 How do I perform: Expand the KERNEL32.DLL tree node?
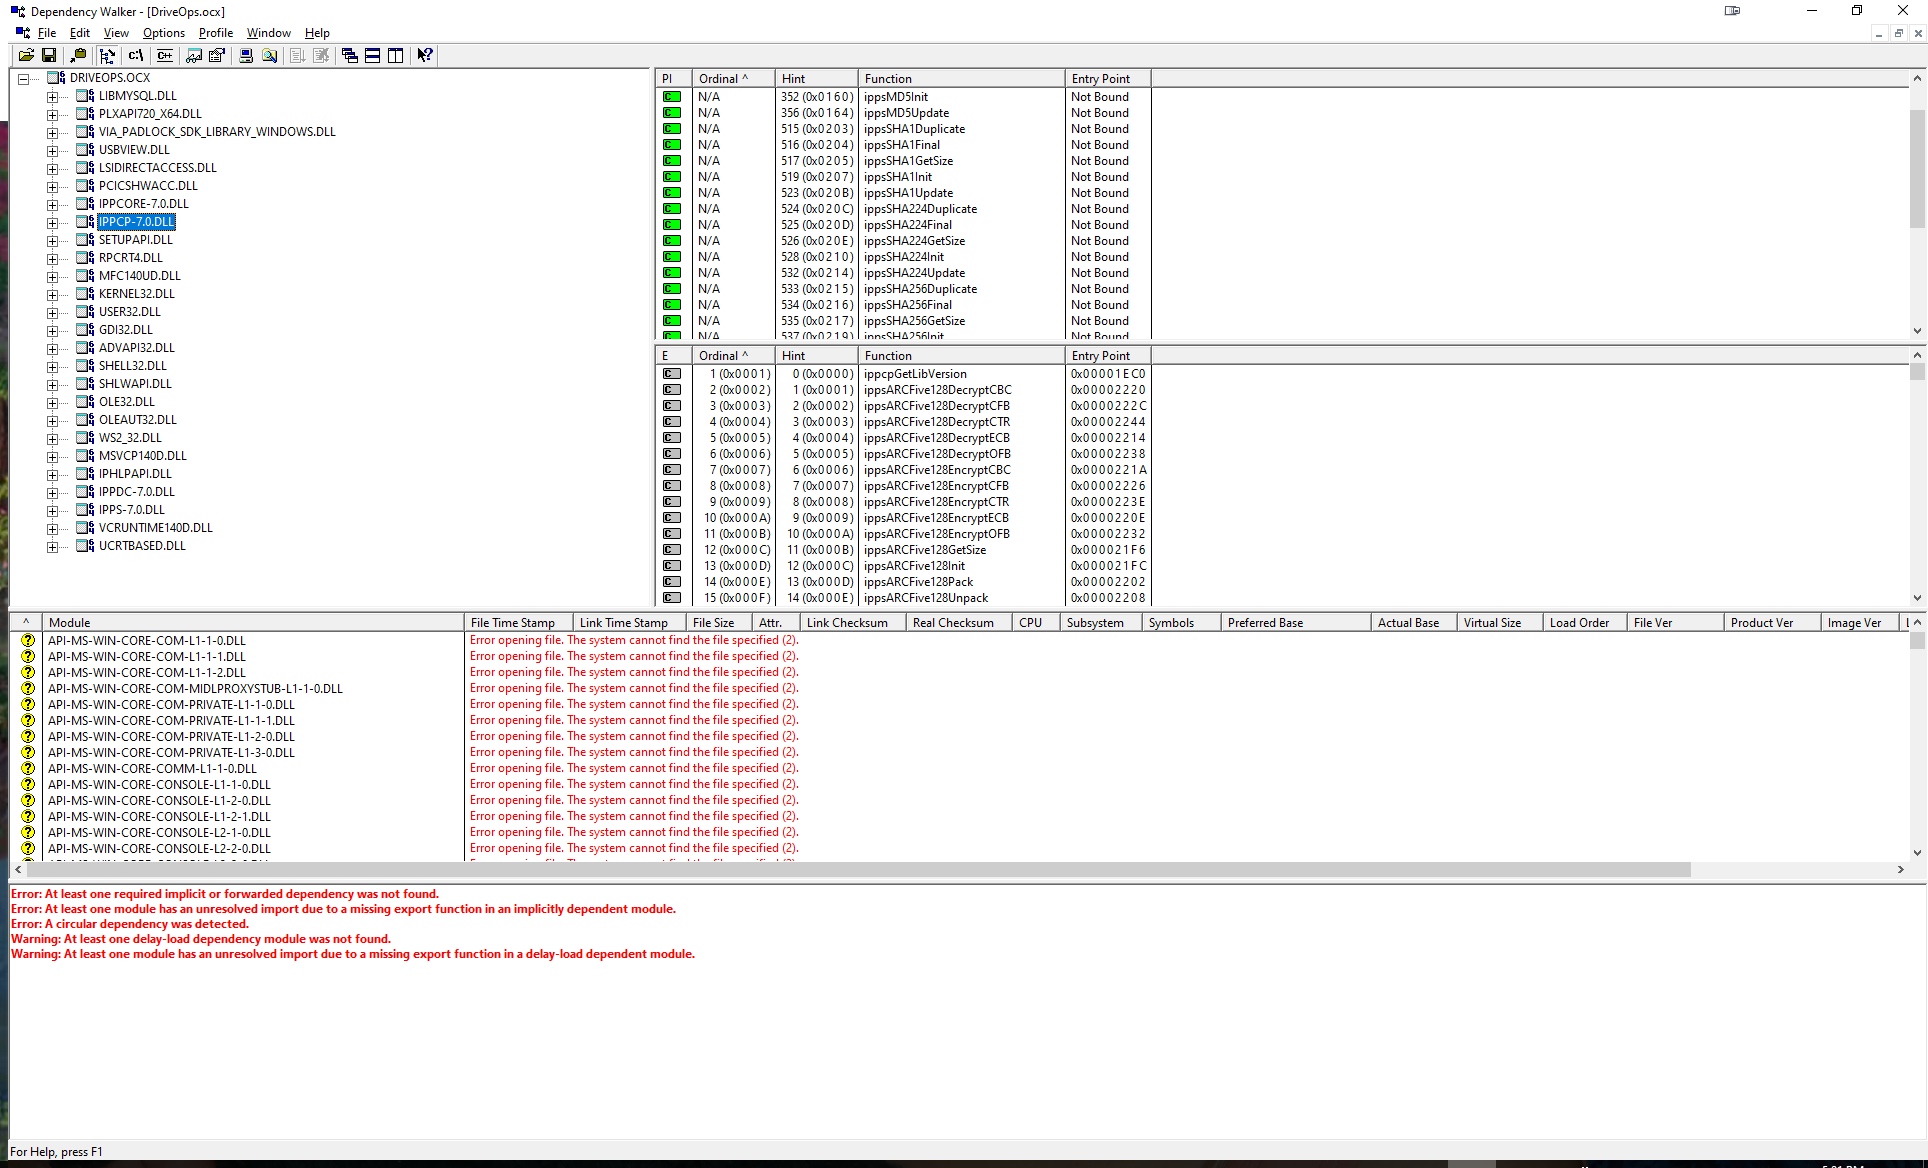pyautogui.click(x=52, y=295)
